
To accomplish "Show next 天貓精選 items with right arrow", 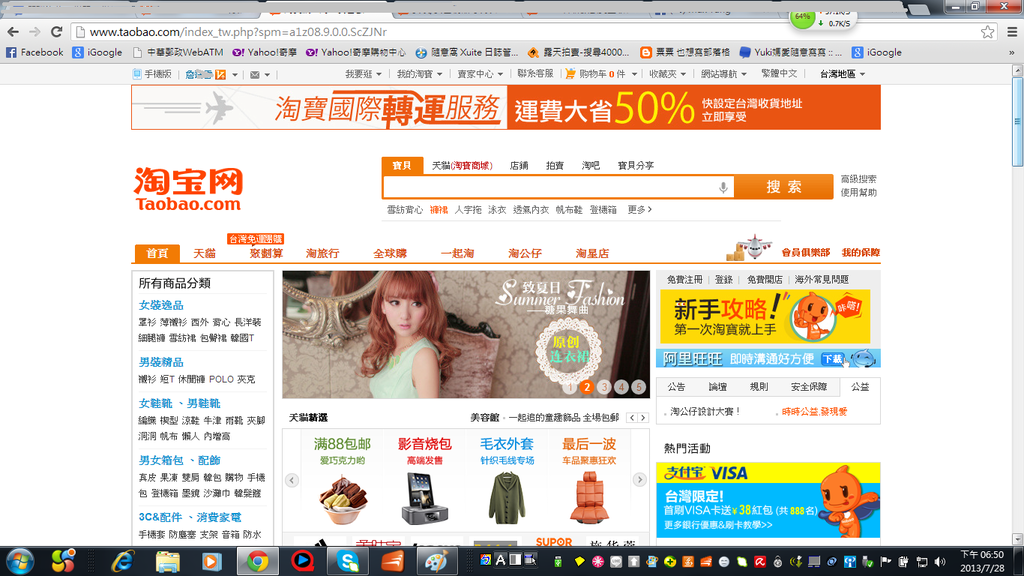I will [x=639, y=480].
